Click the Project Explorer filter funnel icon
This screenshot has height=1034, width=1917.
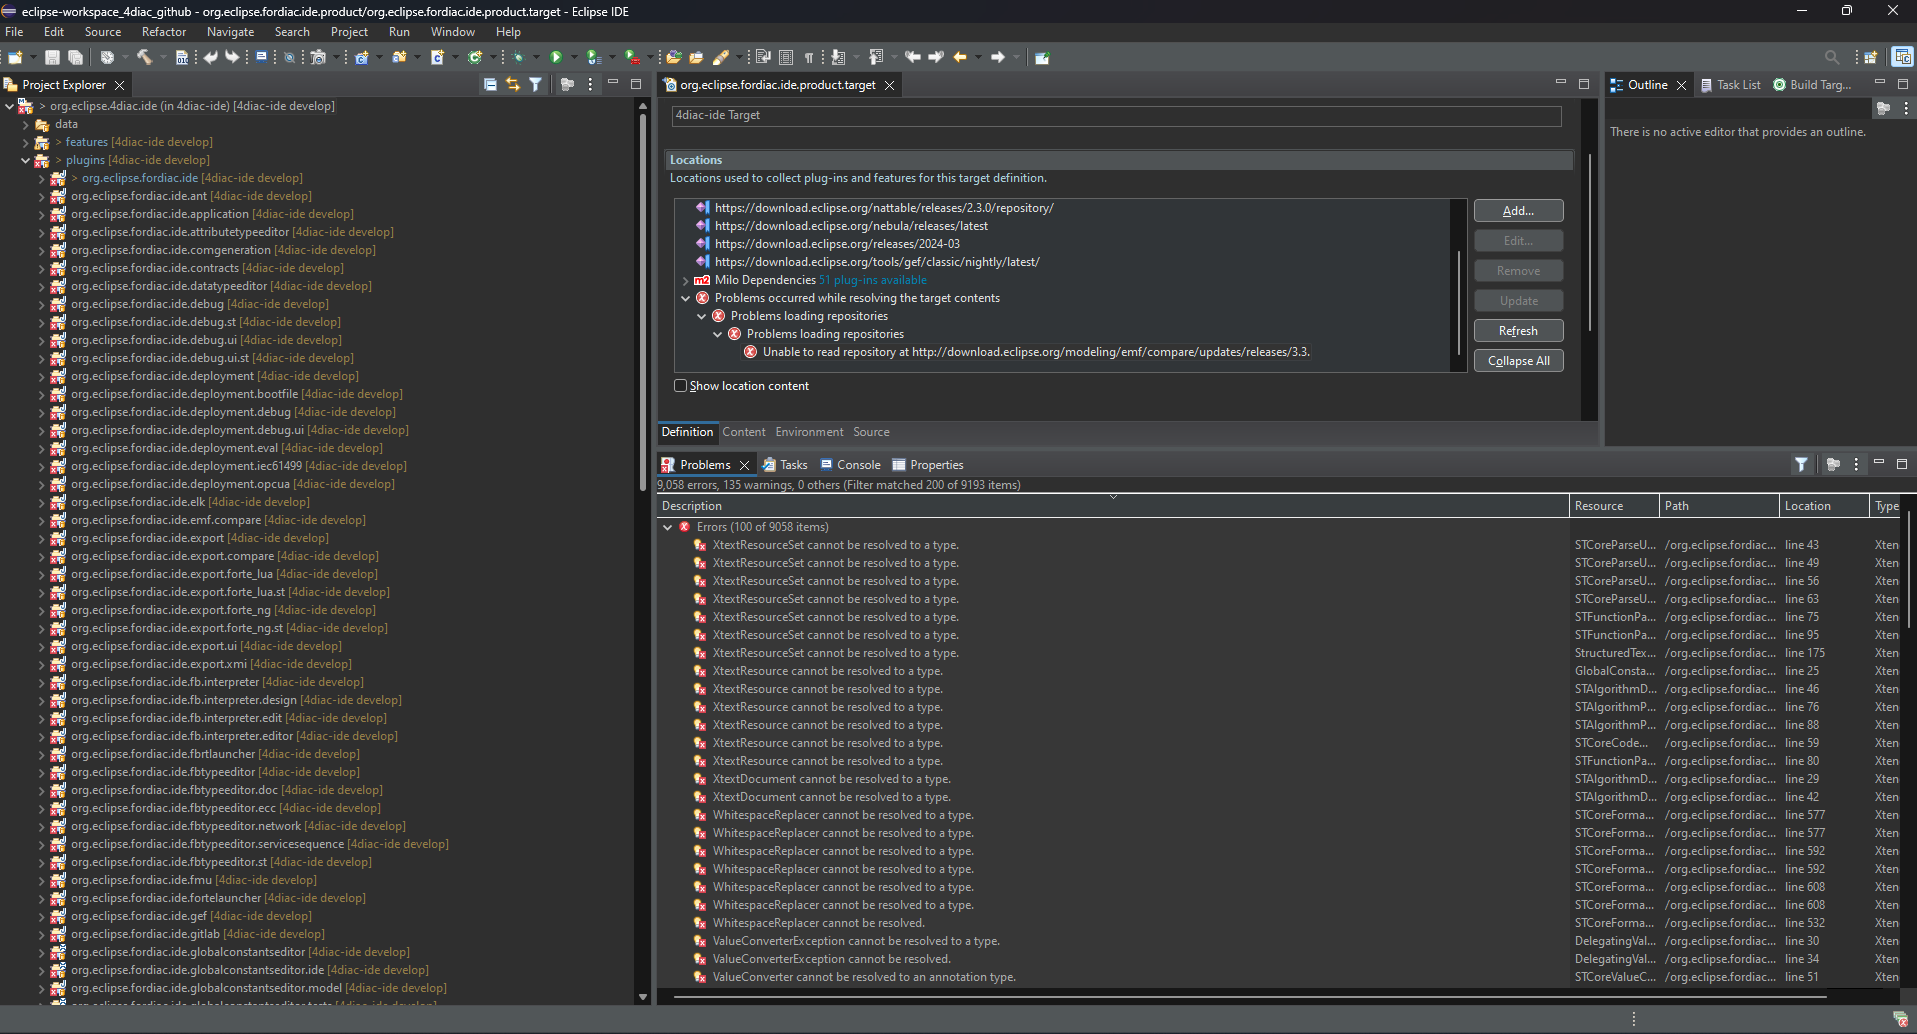click(x=535, y=85)
